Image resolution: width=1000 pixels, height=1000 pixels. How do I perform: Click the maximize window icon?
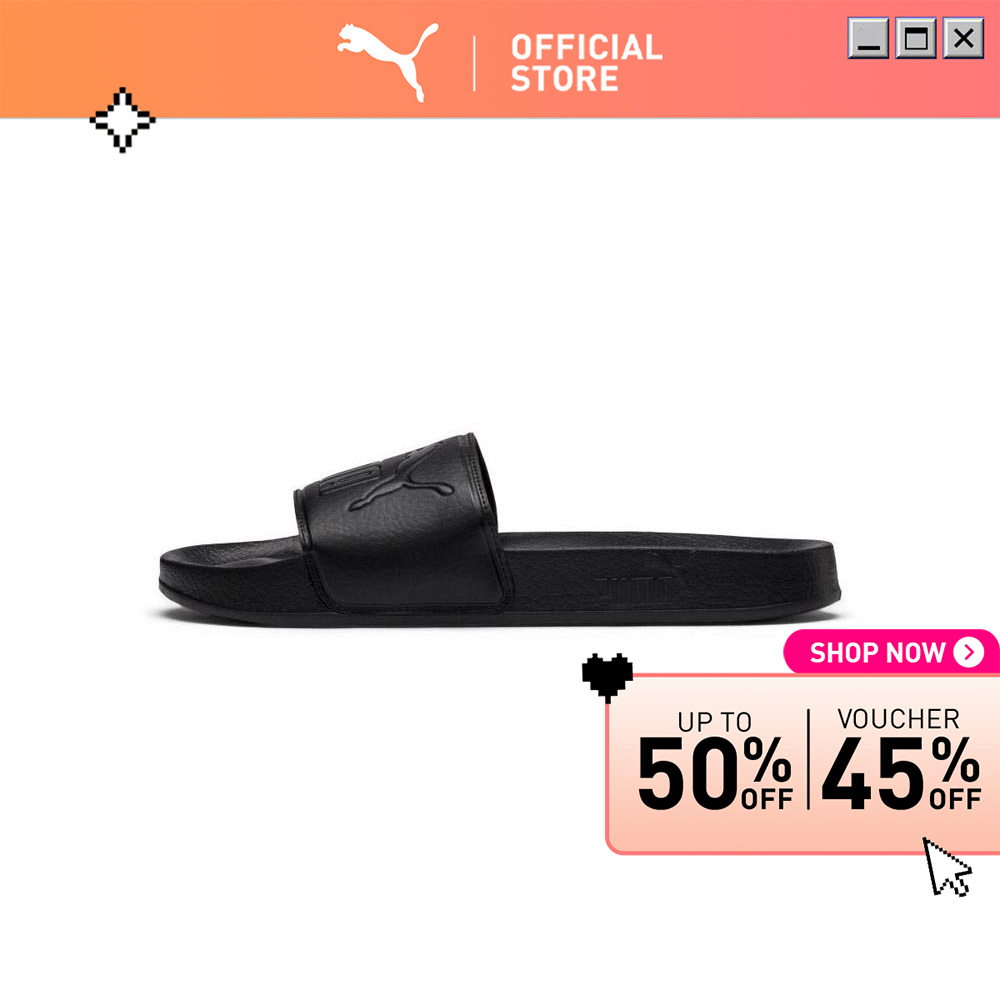916,38
